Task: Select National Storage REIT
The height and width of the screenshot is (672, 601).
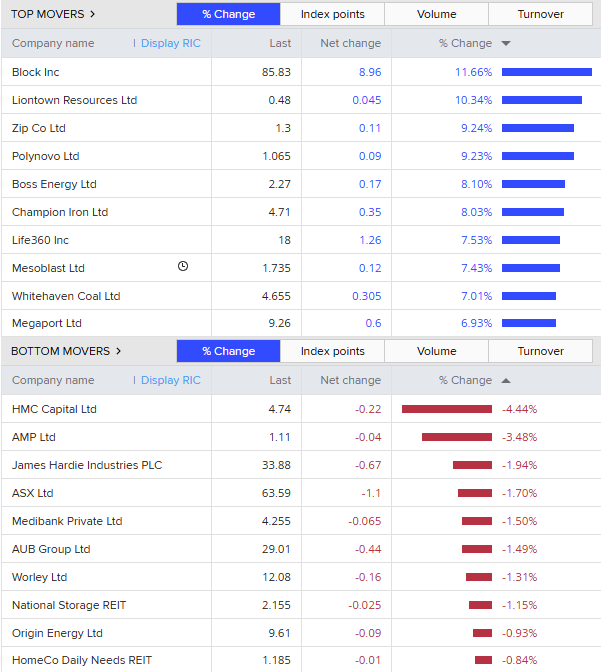Action: pyautogui.click(x=69, y=605)
